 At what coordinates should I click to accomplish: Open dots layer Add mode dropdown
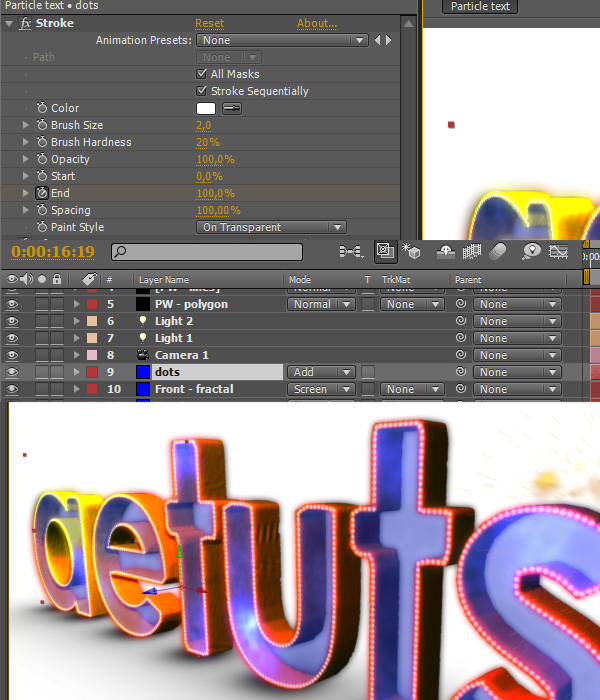tap(321, 372)
